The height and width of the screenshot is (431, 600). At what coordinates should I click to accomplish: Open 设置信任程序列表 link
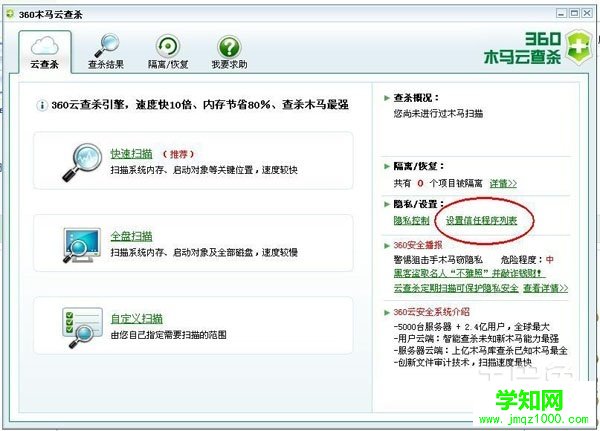tap(481, 220)
